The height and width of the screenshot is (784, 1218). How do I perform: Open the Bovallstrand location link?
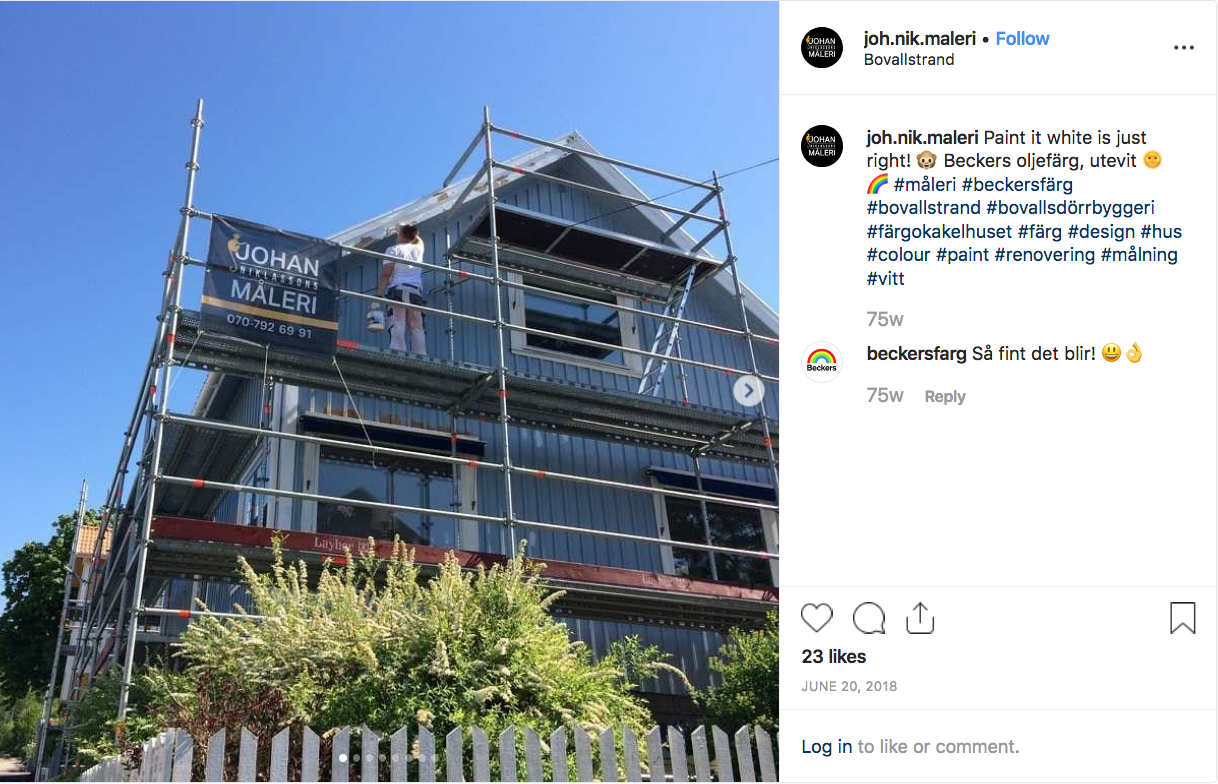click(x=909, y=59)
